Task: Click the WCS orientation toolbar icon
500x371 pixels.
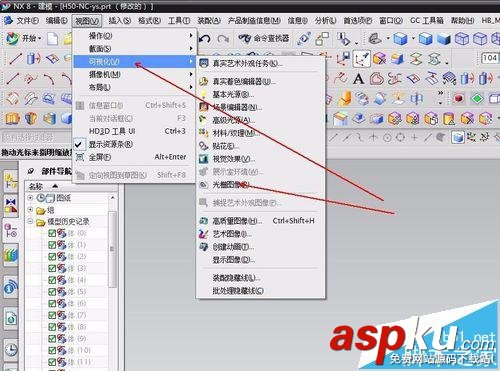Action: pos(361,59)
